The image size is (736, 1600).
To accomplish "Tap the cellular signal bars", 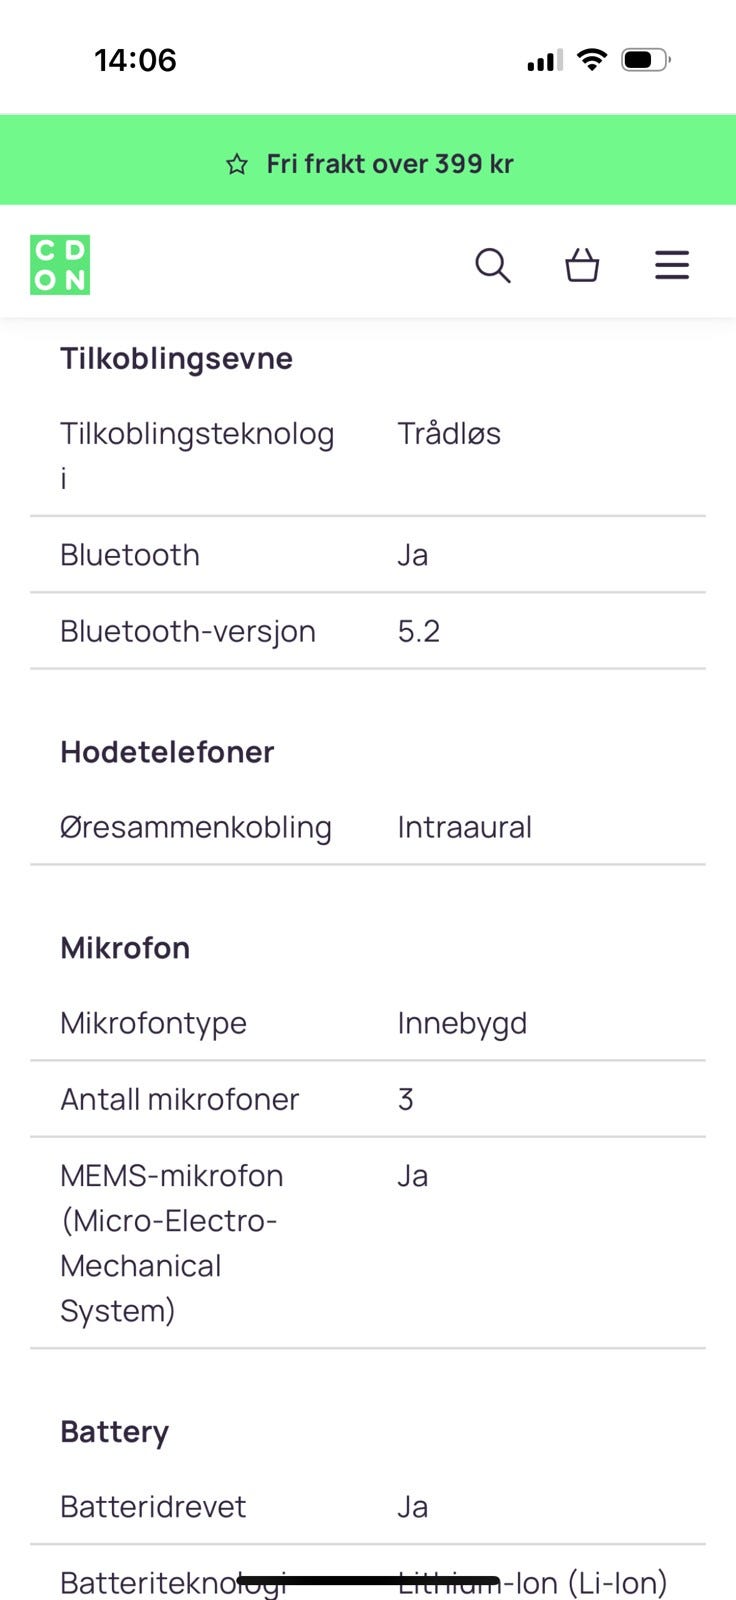I will pyautogui.click(x=544, y=61).
